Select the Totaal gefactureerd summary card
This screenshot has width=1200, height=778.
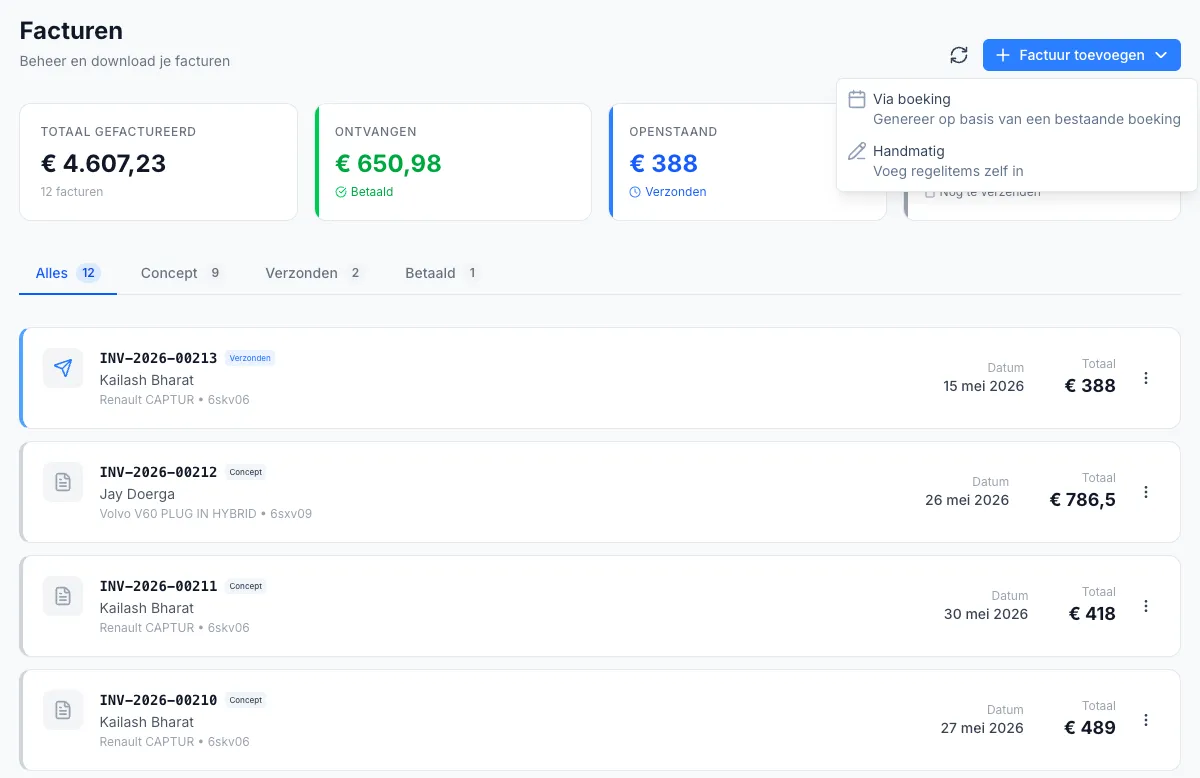[x=158, y=162]
